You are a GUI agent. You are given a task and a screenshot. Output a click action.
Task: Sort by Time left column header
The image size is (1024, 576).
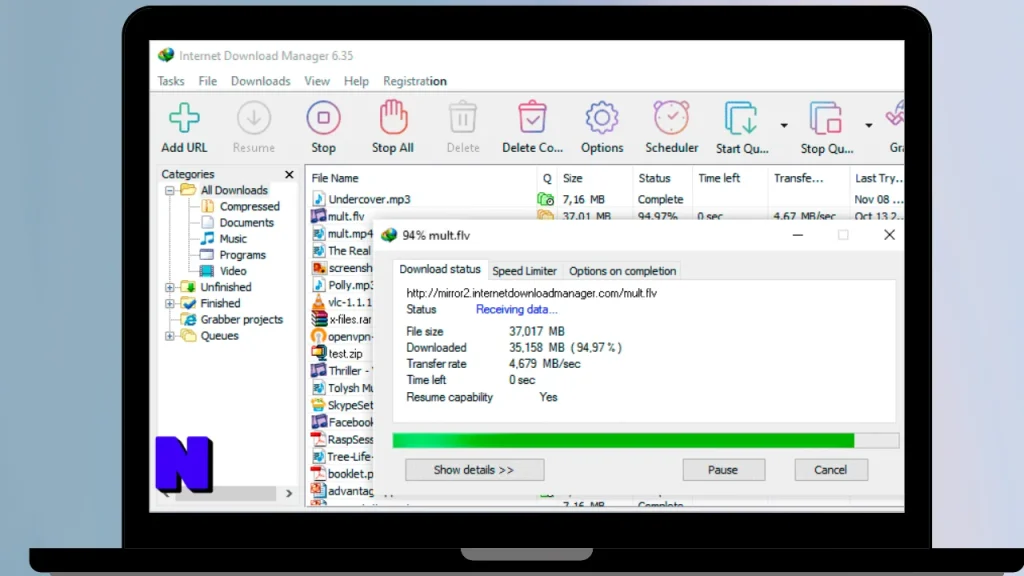729,178
